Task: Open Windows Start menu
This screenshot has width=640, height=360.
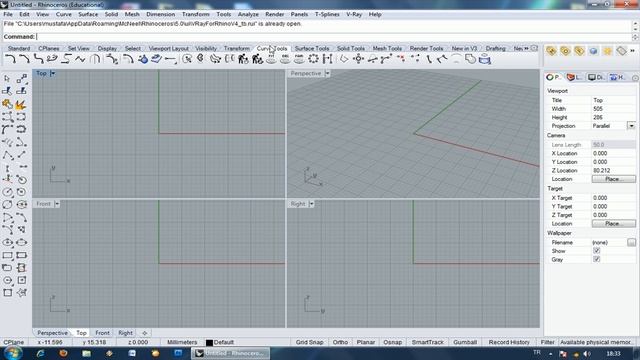Action: coord(13,353)
